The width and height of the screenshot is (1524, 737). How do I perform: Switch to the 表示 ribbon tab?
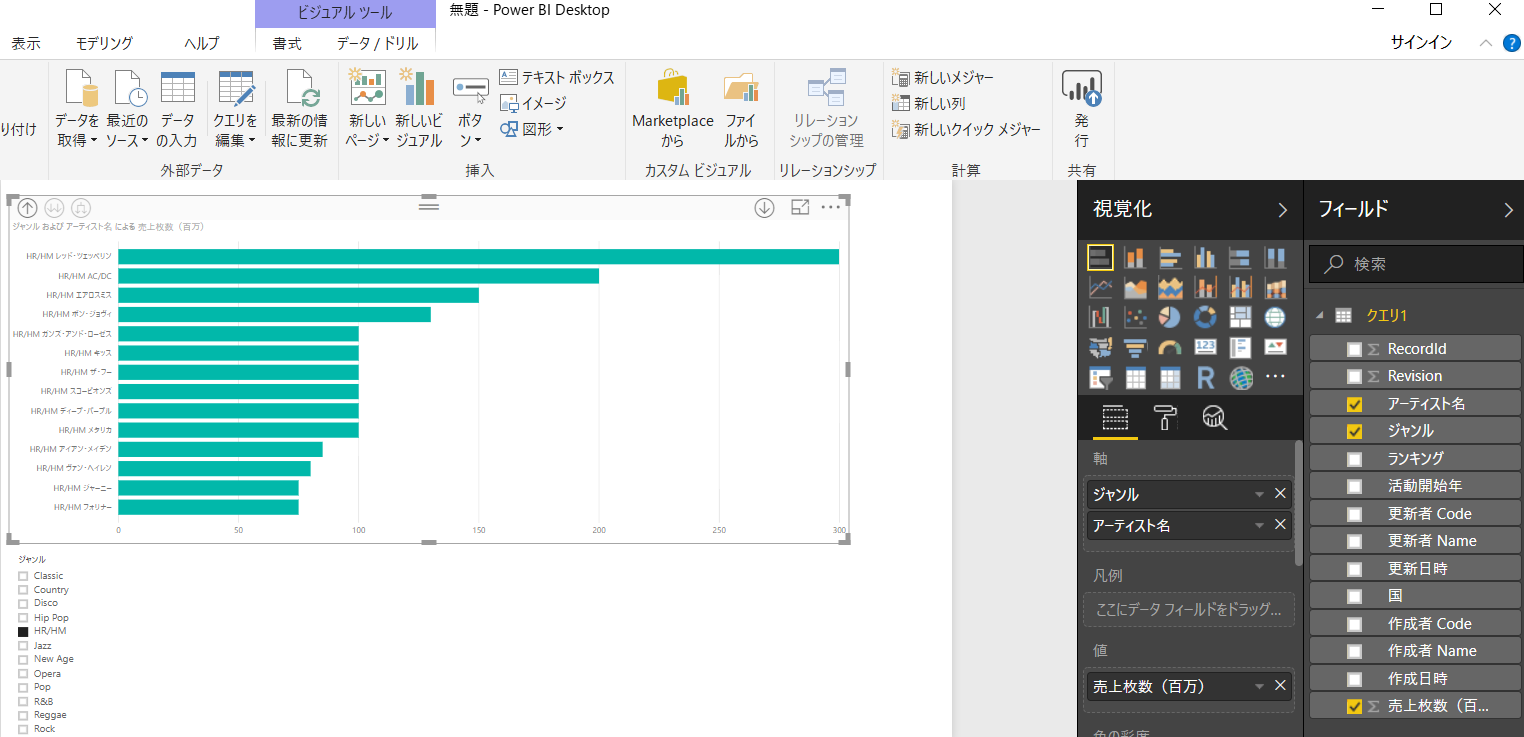click(x=26, y=43)
